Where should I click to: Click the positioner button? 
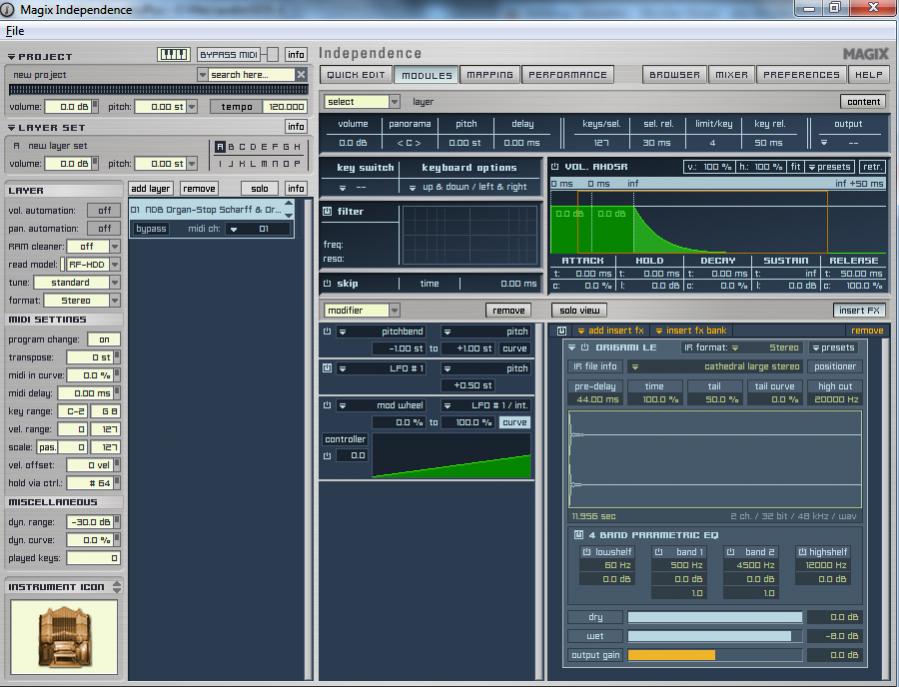tap(835, 366)
